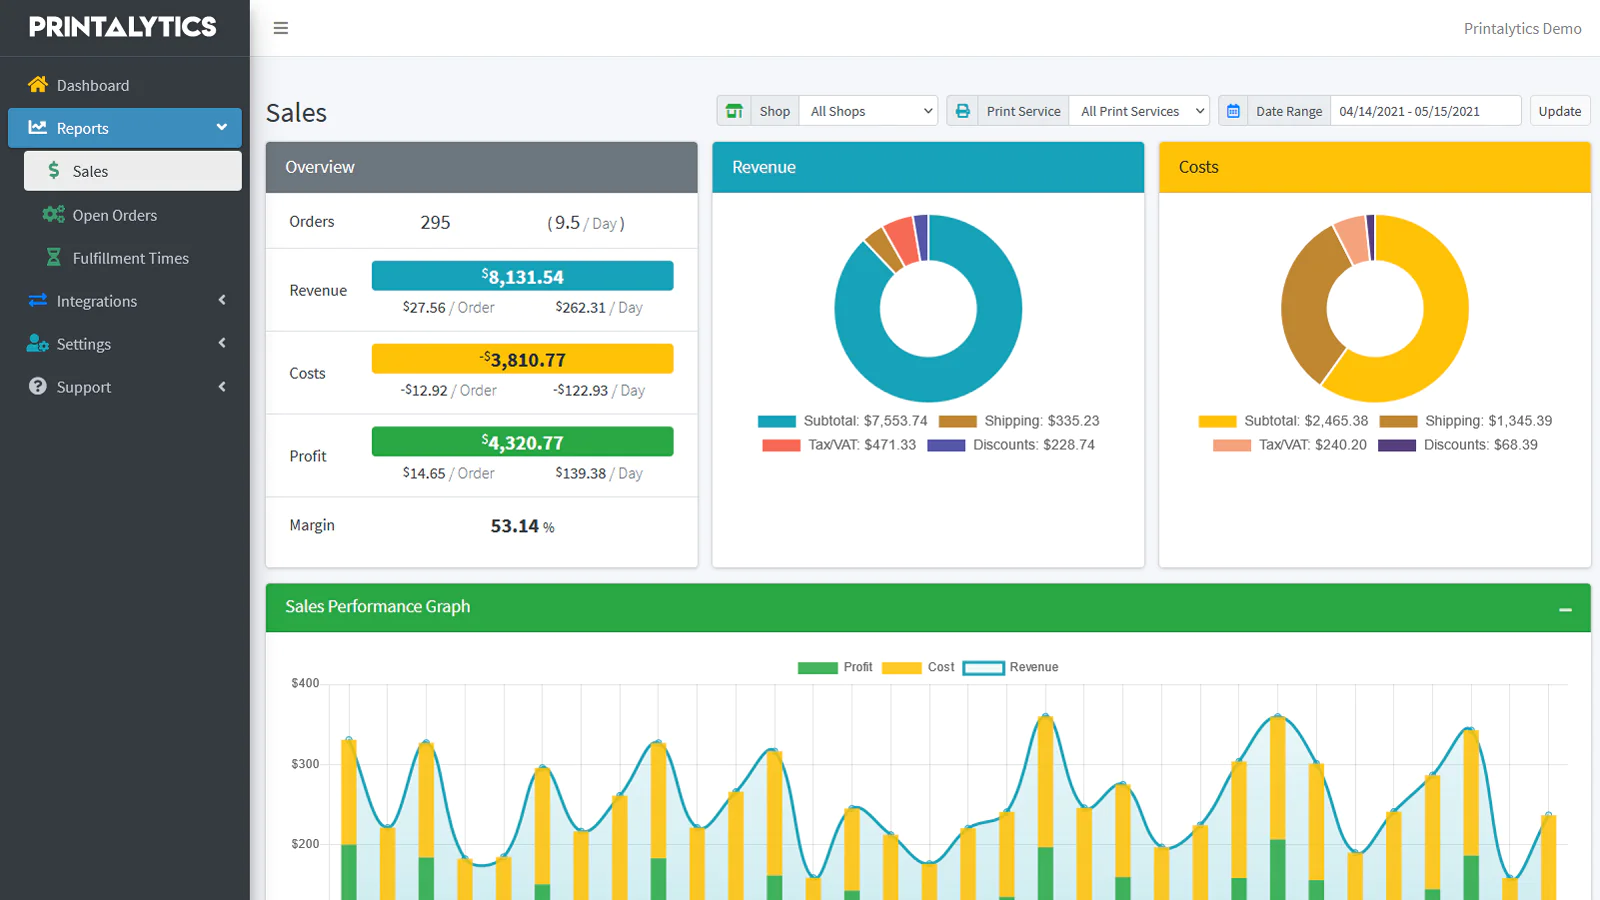The height and width of the screenshot is (900, 1600).
Task: Click the -$3,810.77 costs bar
Action: (522, 359)
